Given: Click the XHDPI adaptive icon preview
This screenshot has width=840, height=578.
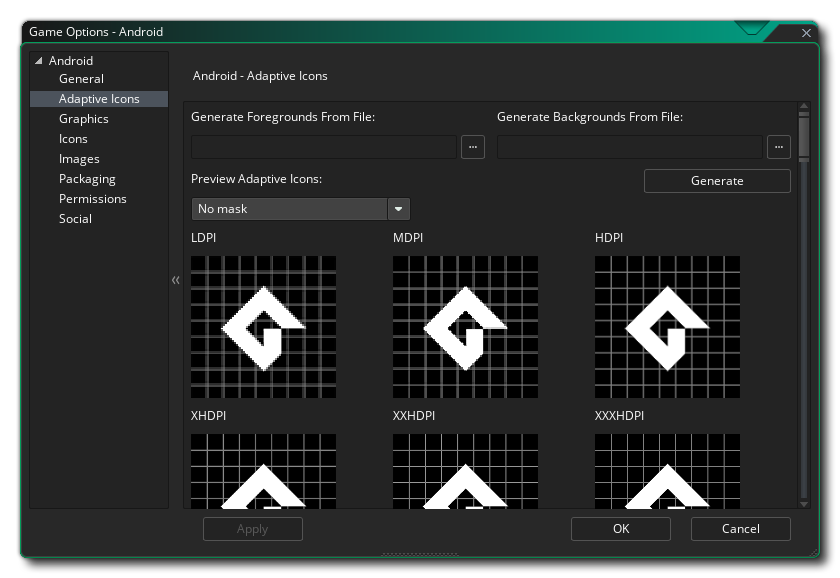Looking at the screenshot, I should click(x=263, y=470).
